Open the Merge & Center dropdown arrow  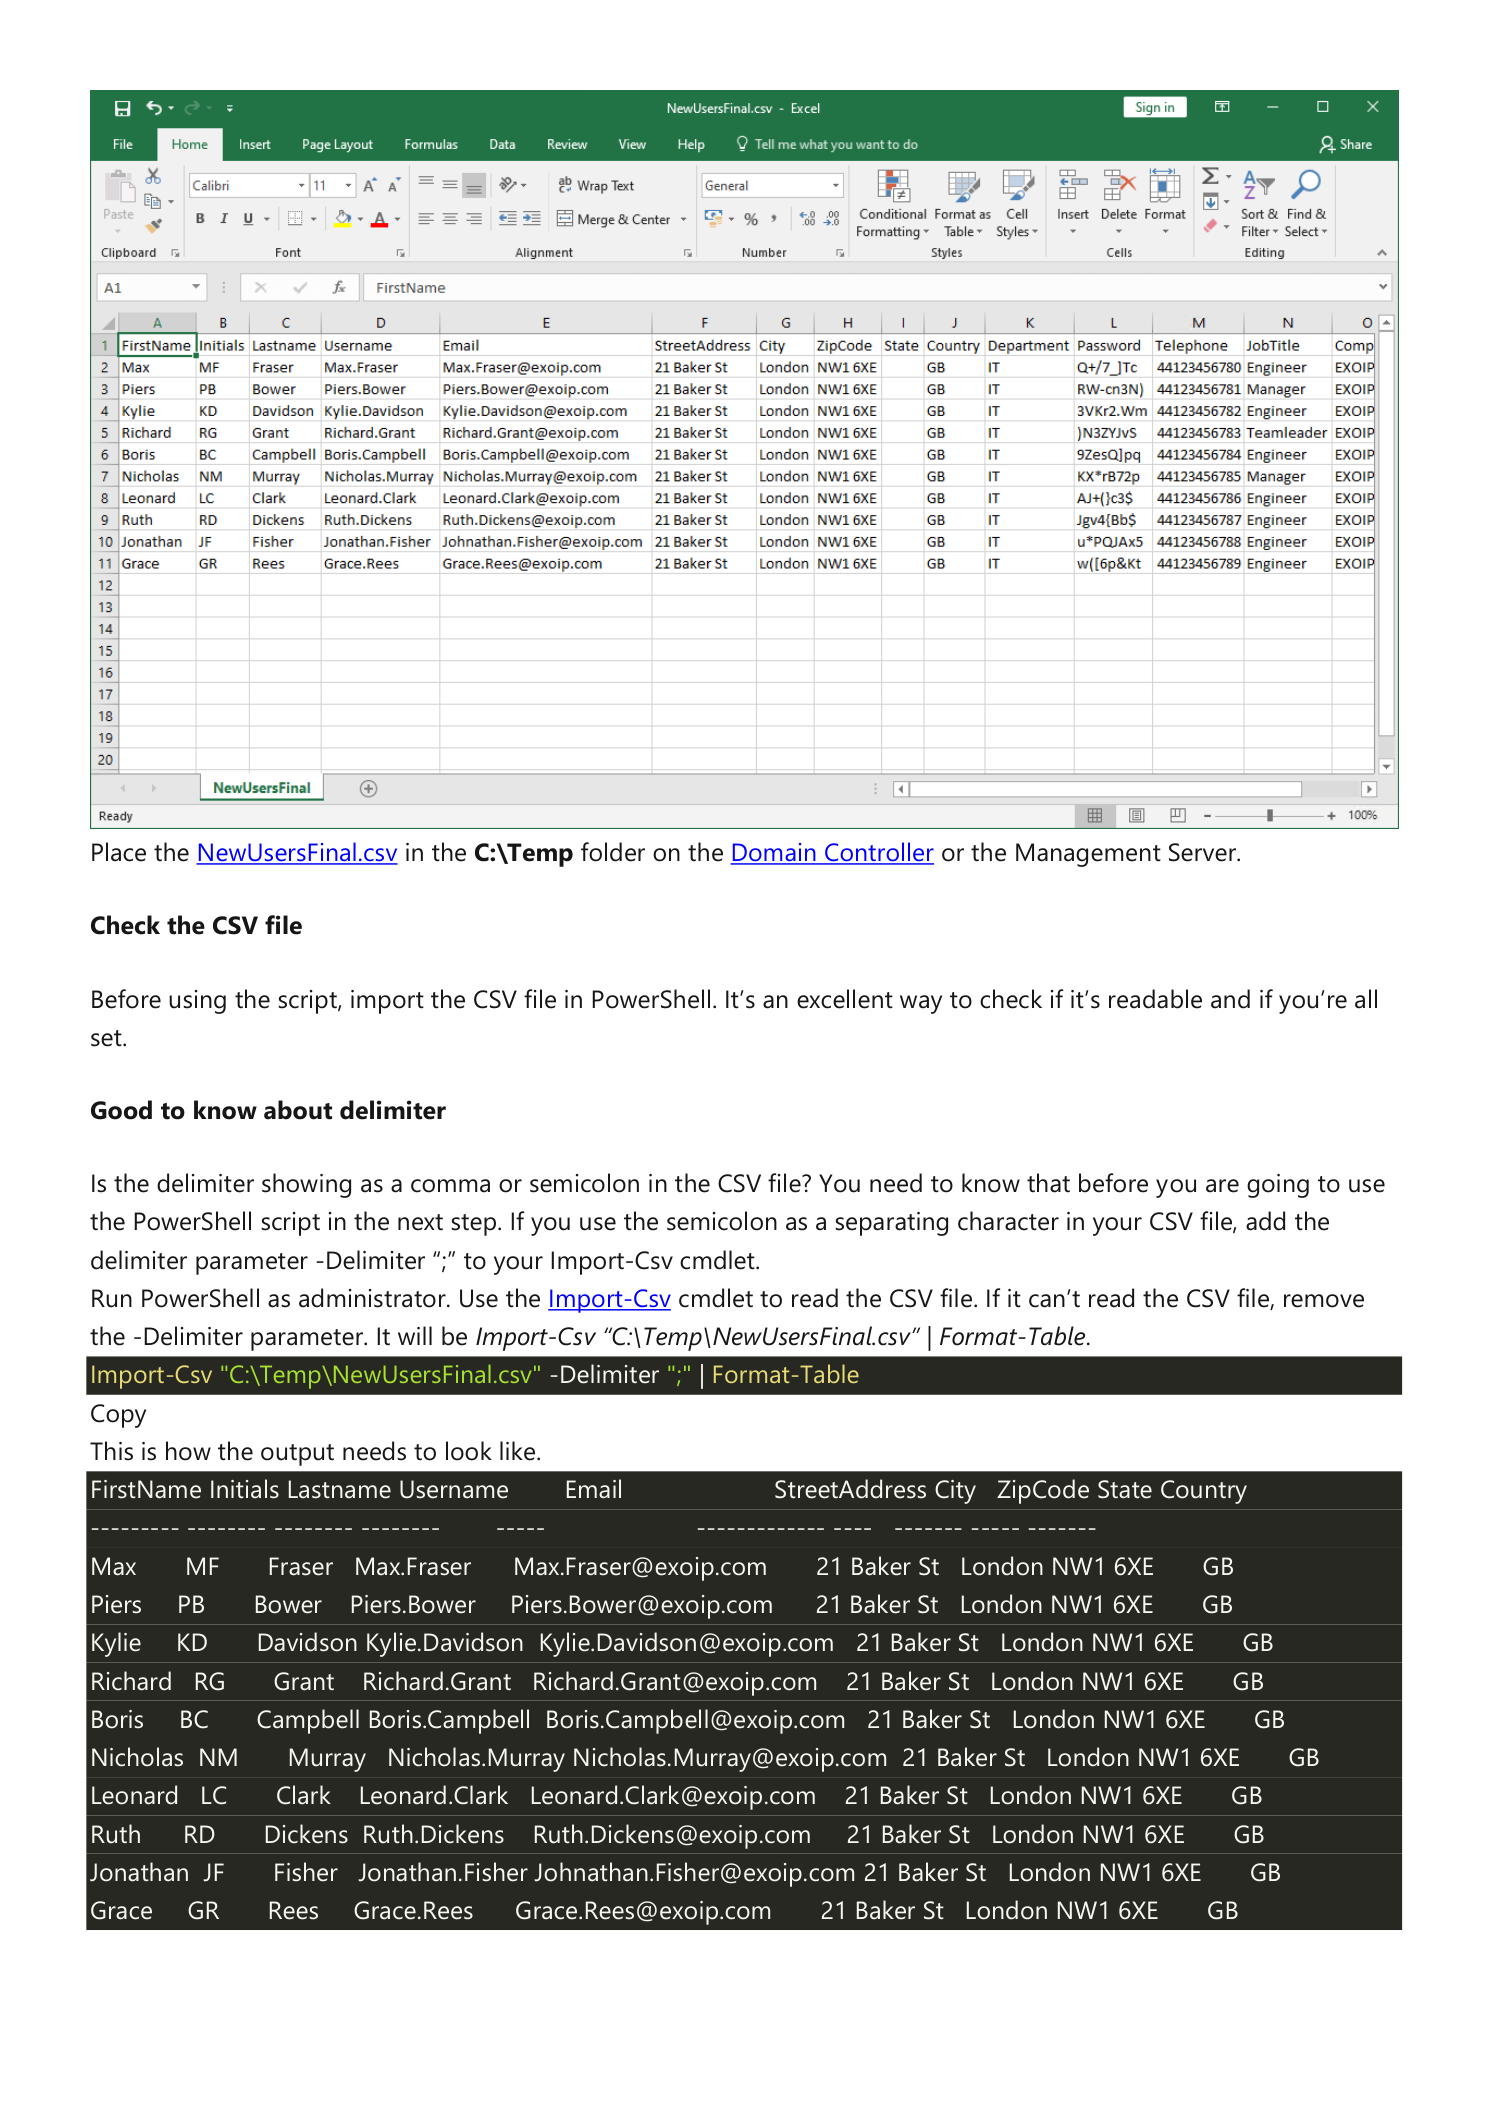point(684,220)
